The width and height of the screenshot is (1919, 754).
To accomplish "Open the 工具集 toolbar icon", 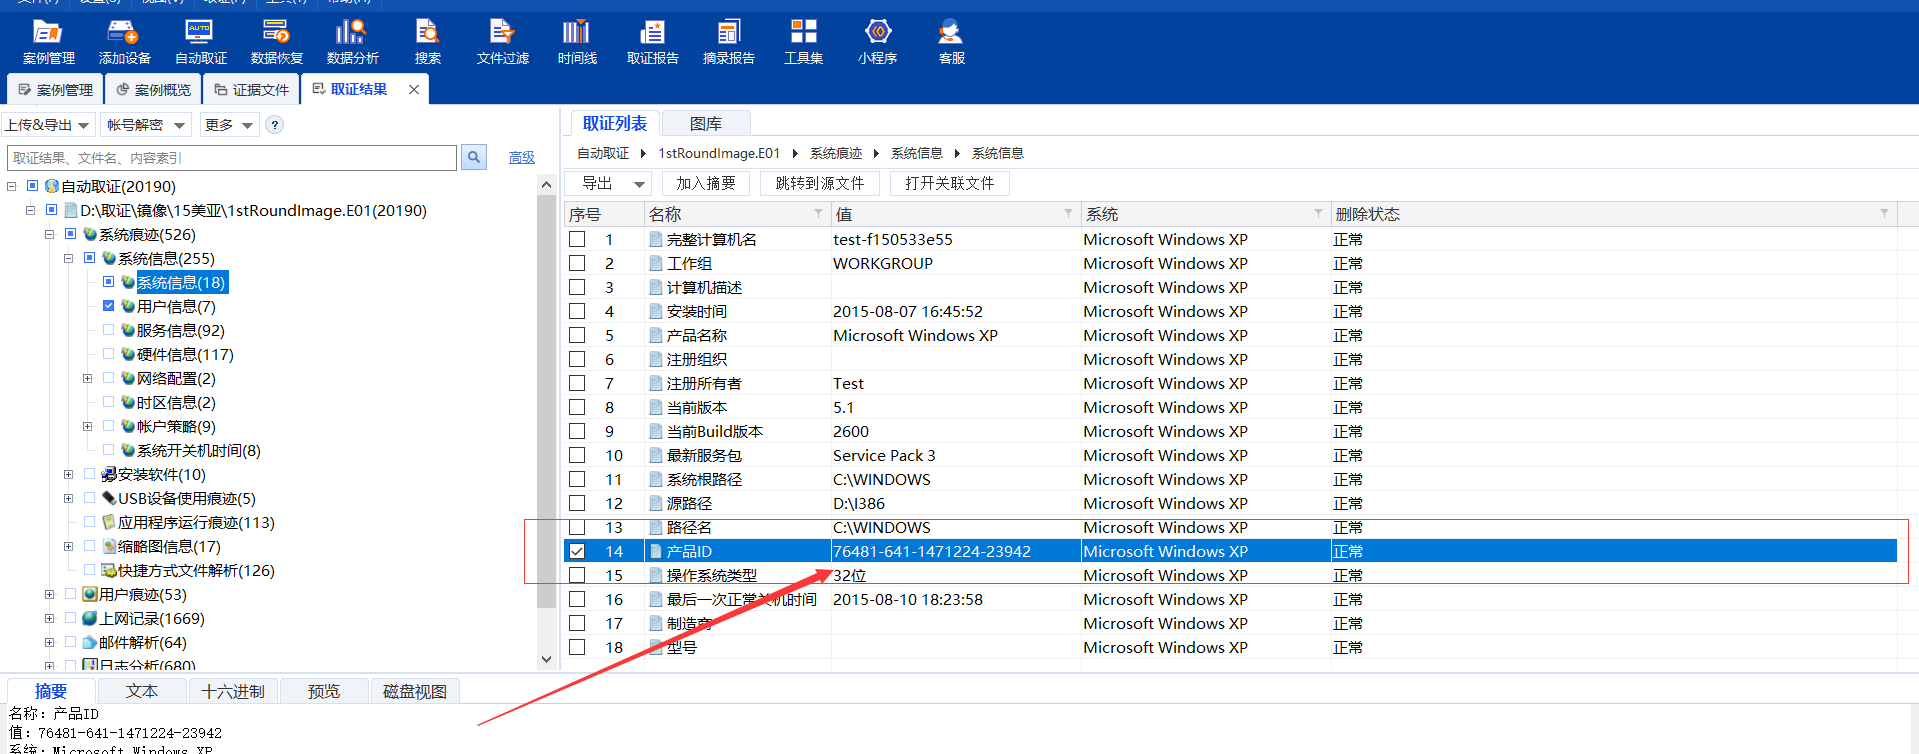I will click(x=803, y=42).
